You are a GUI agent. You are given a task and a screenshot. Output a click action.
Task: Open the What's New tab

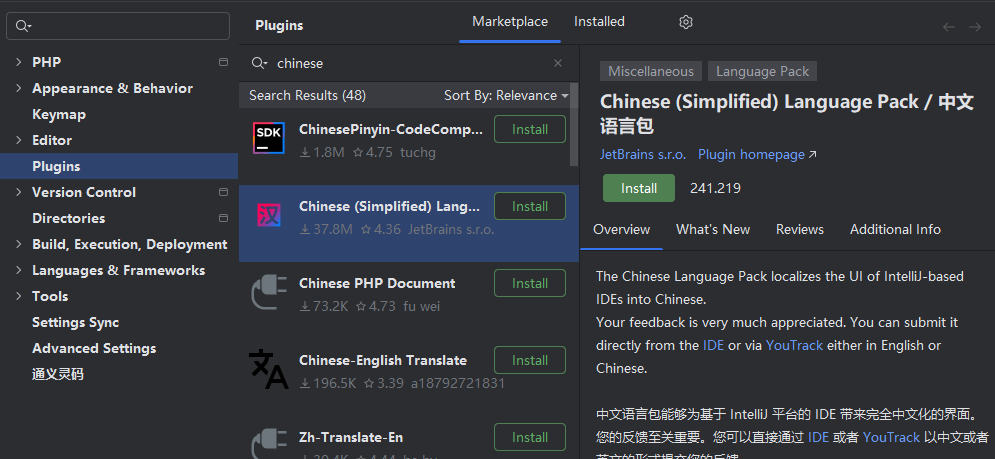[713, 229]
